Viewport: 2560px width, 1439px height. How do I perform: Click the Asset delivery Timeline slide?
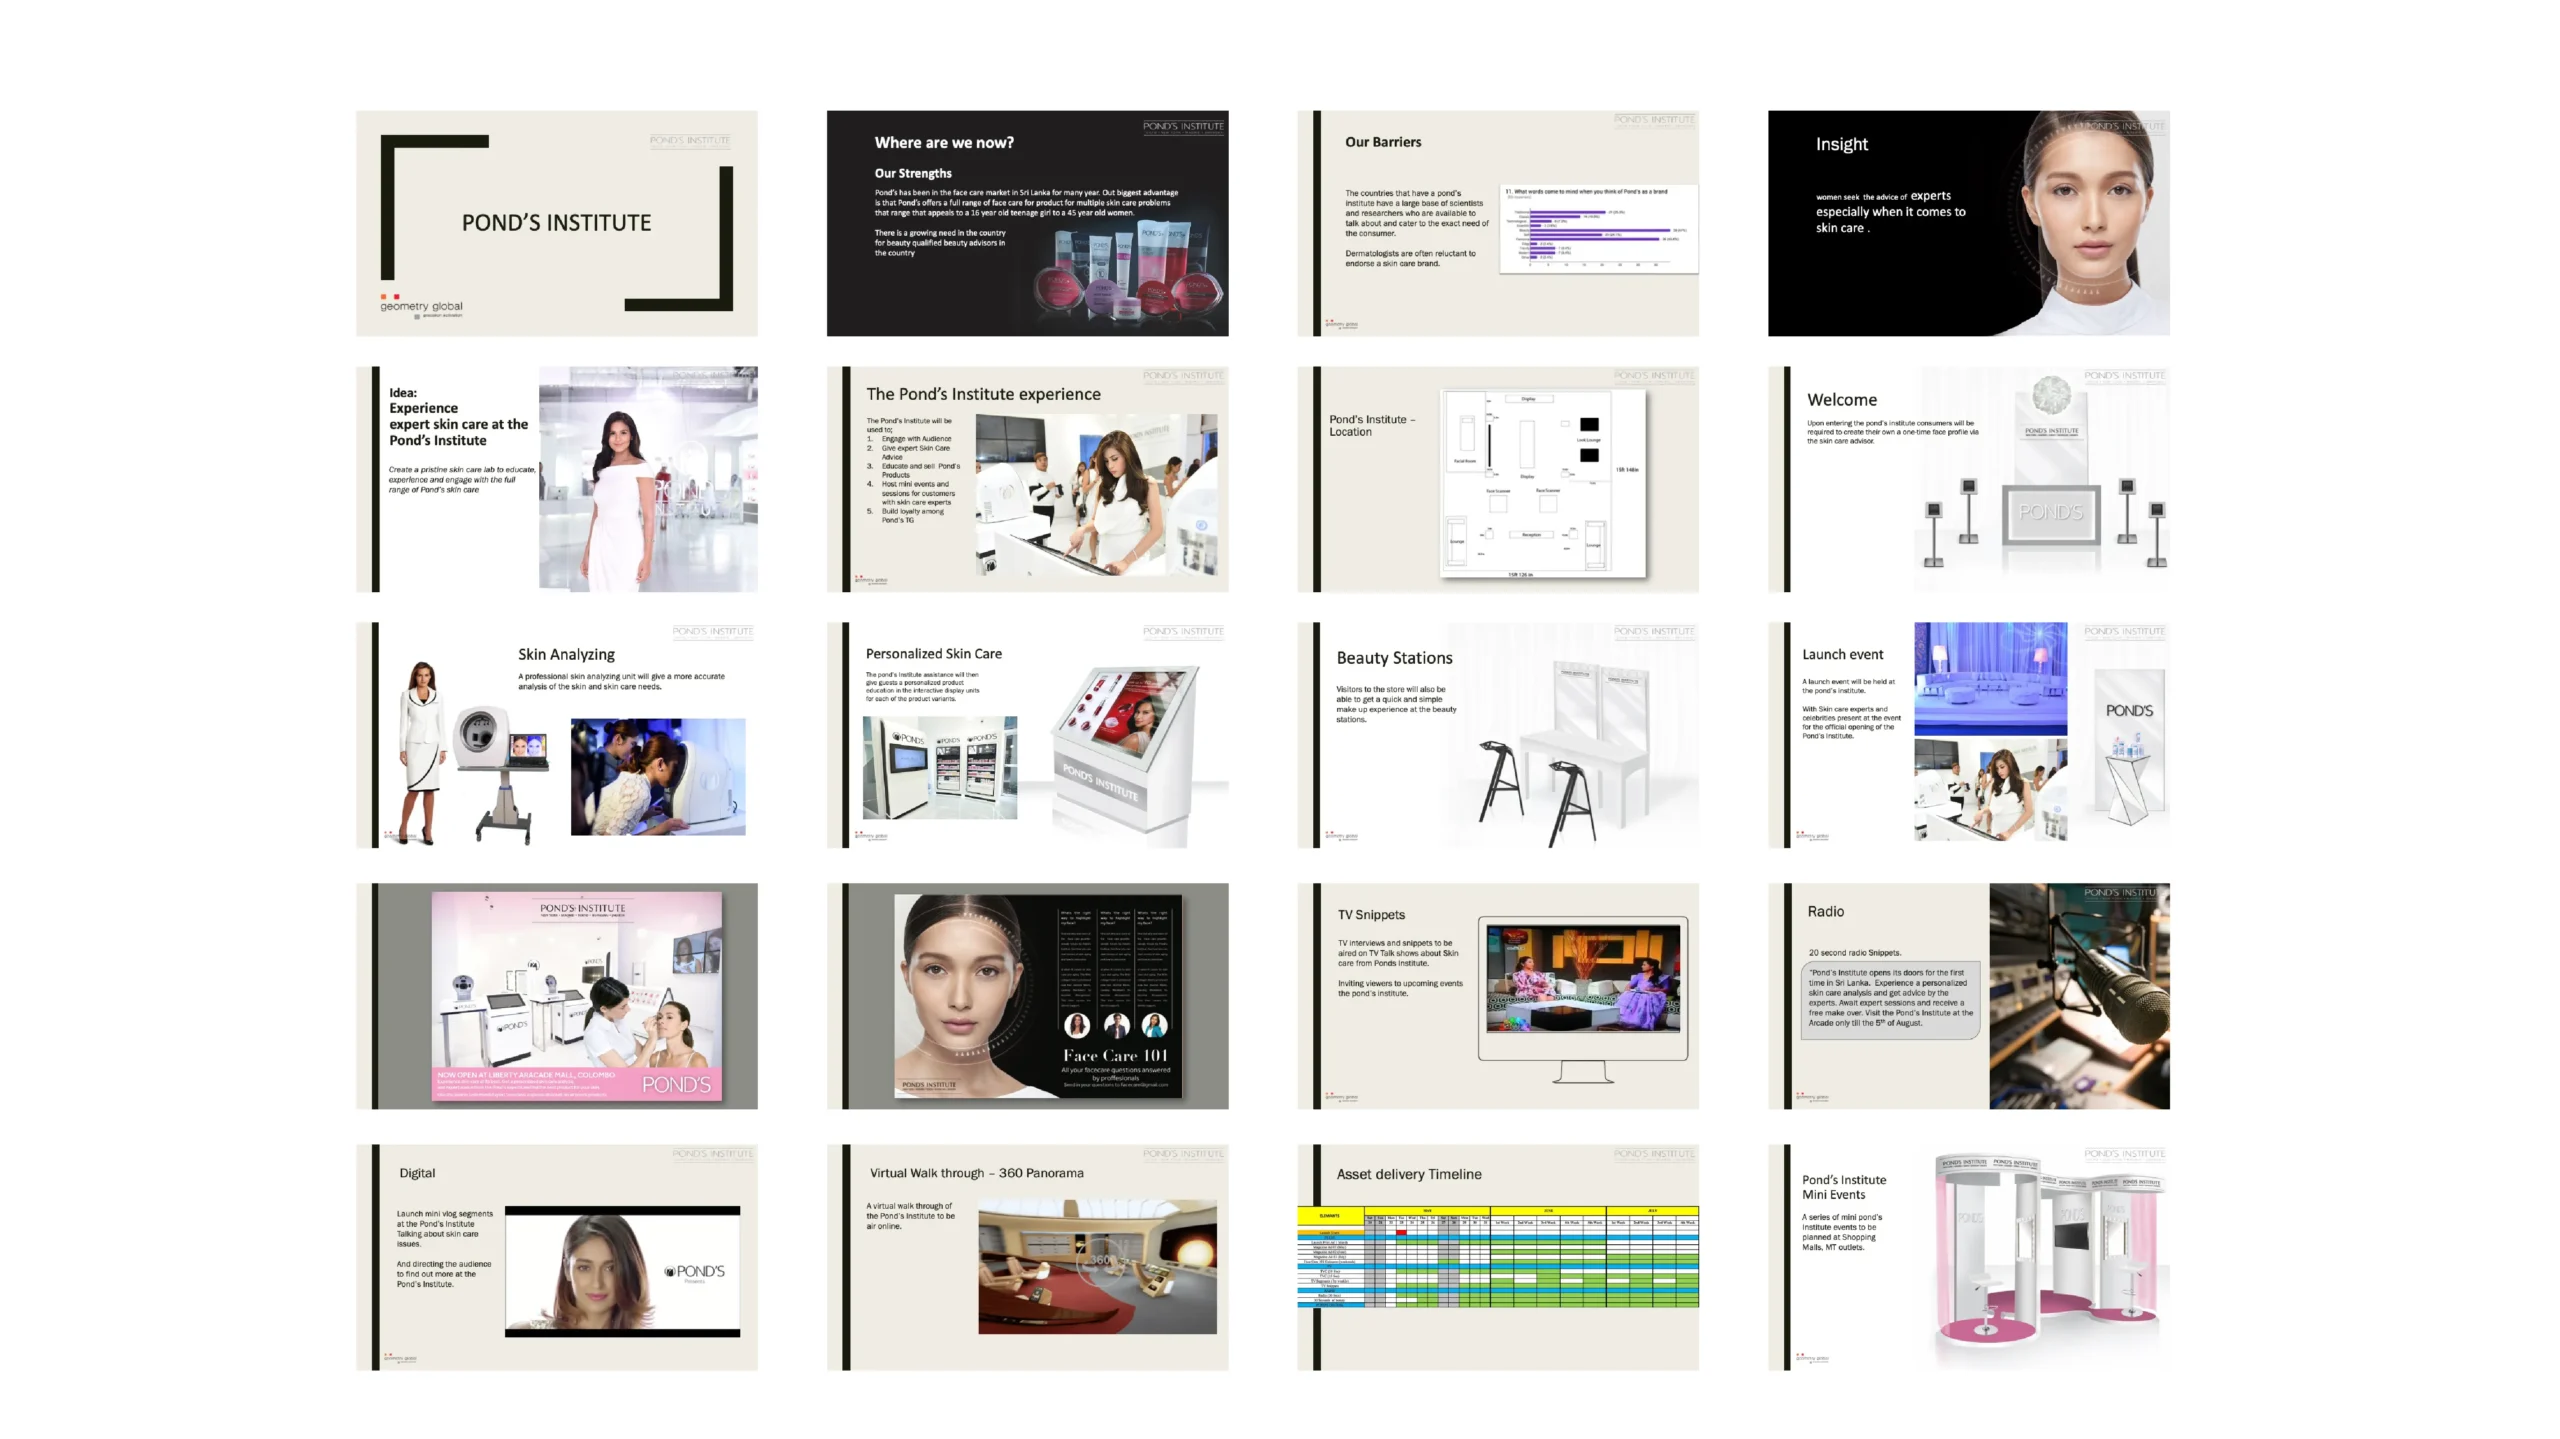coord(1497,1257)
